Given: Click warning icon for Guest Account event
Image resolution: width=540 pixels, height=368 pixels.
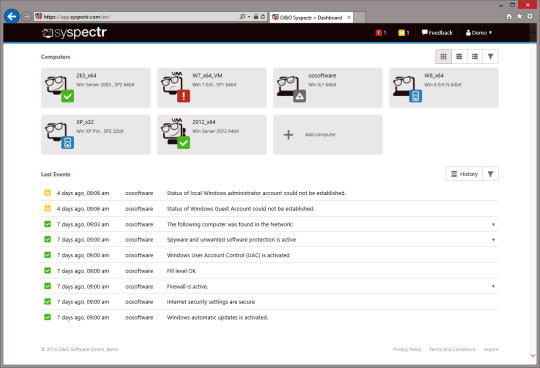Looking at the screenshot, I should tap(48, 208).
